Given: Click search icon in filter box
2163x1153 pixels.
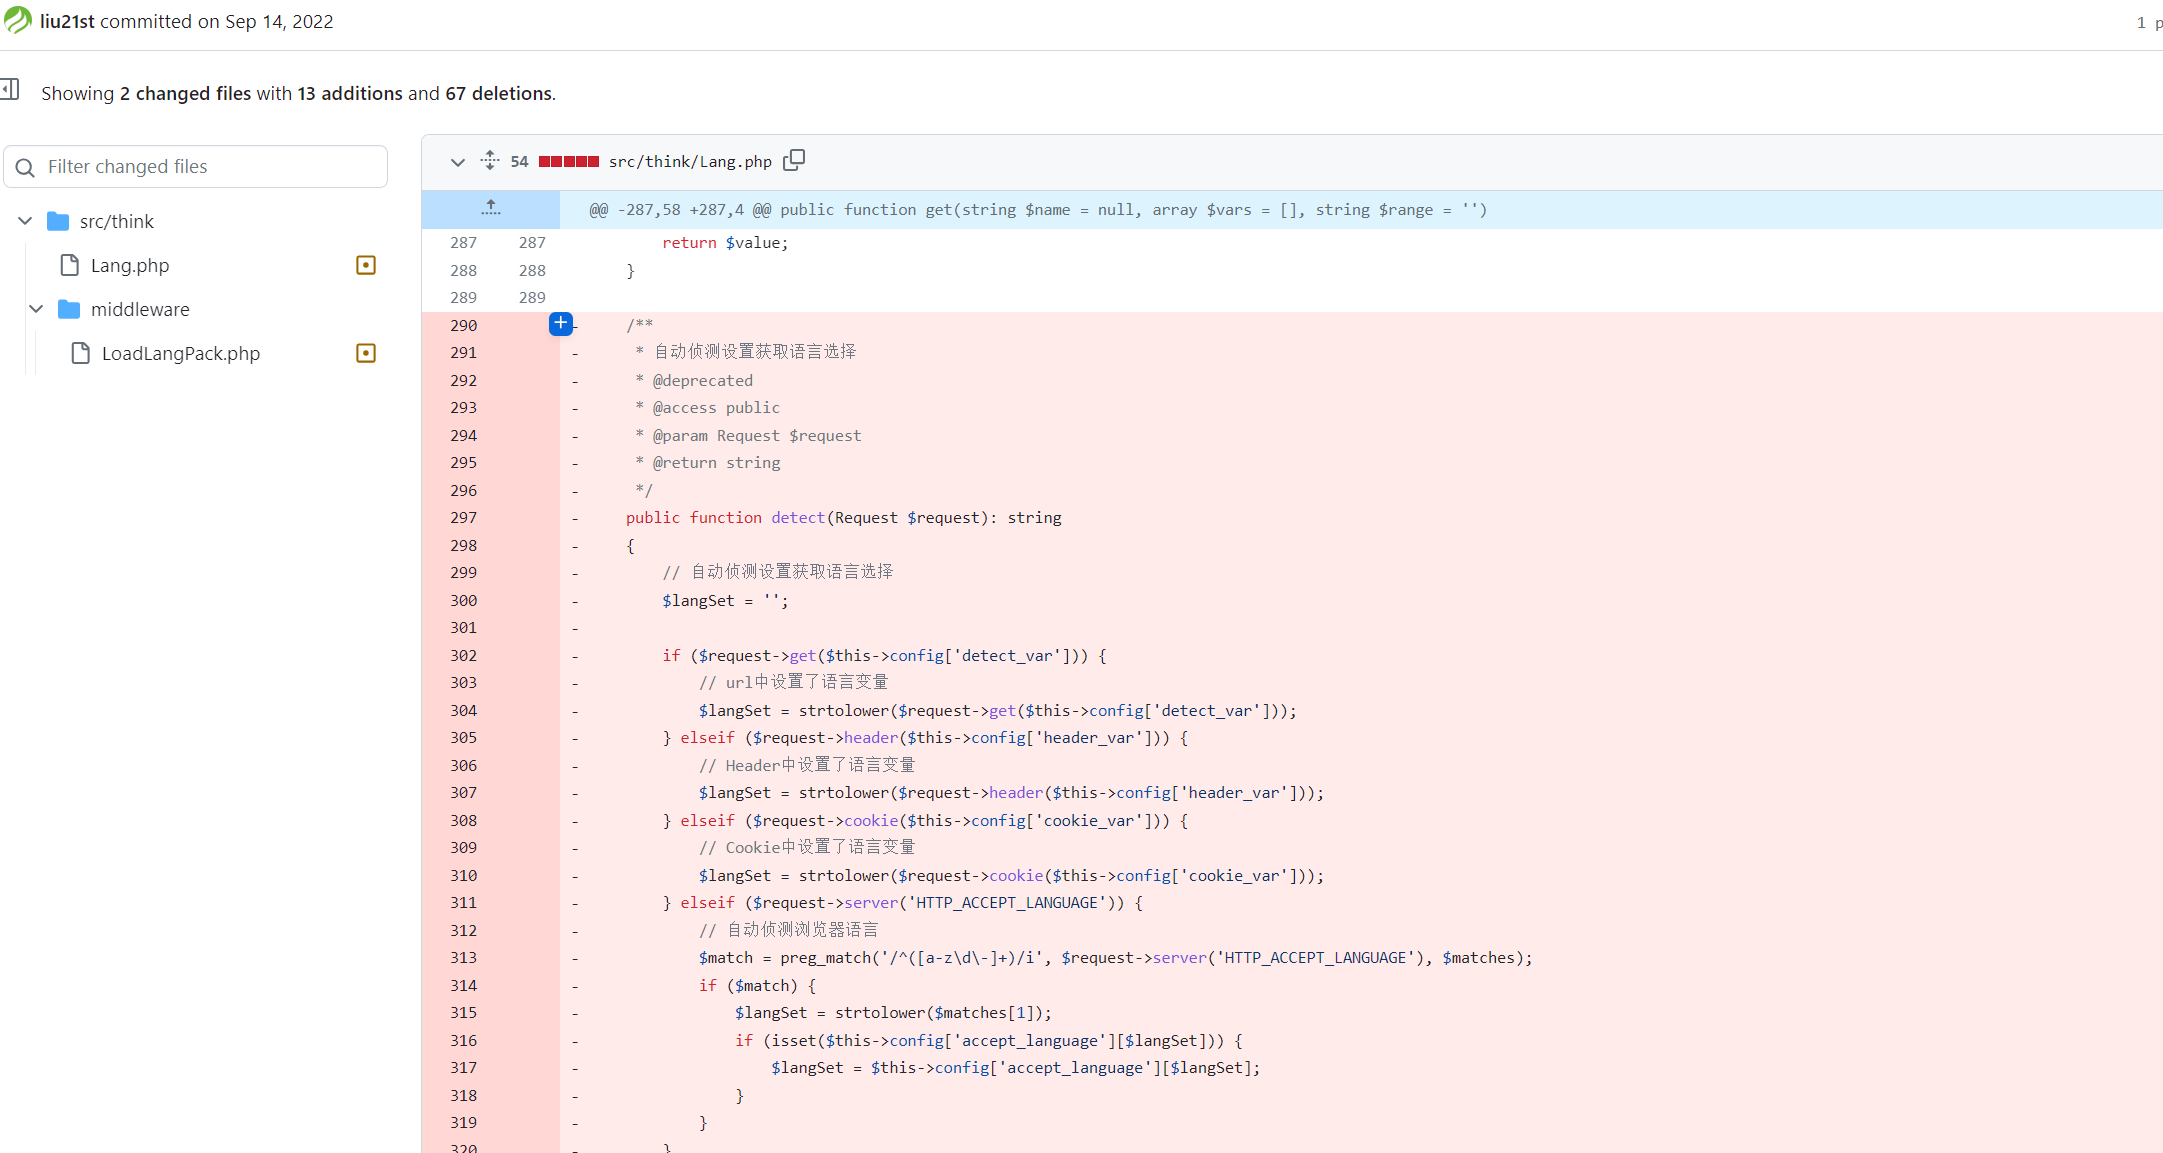Looking at the screenshot, I should 26,167.
